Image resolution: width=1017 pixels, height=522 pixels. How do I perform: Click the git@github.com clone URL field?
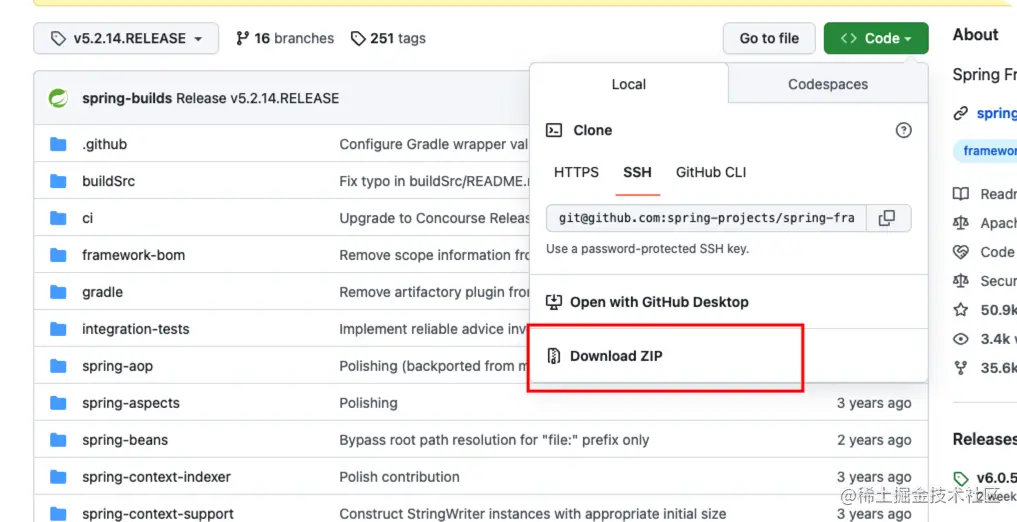(706, 218)
